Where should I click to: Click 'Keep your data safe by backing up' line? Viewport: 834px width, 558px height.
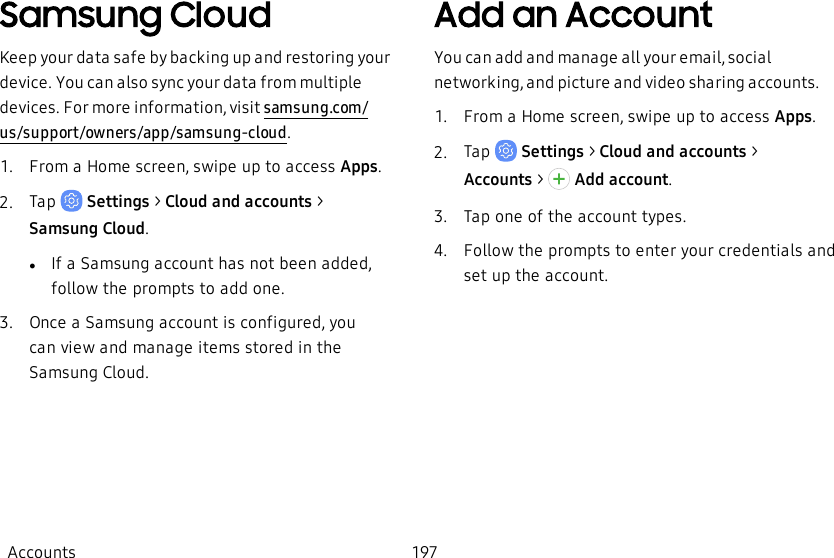195,58
